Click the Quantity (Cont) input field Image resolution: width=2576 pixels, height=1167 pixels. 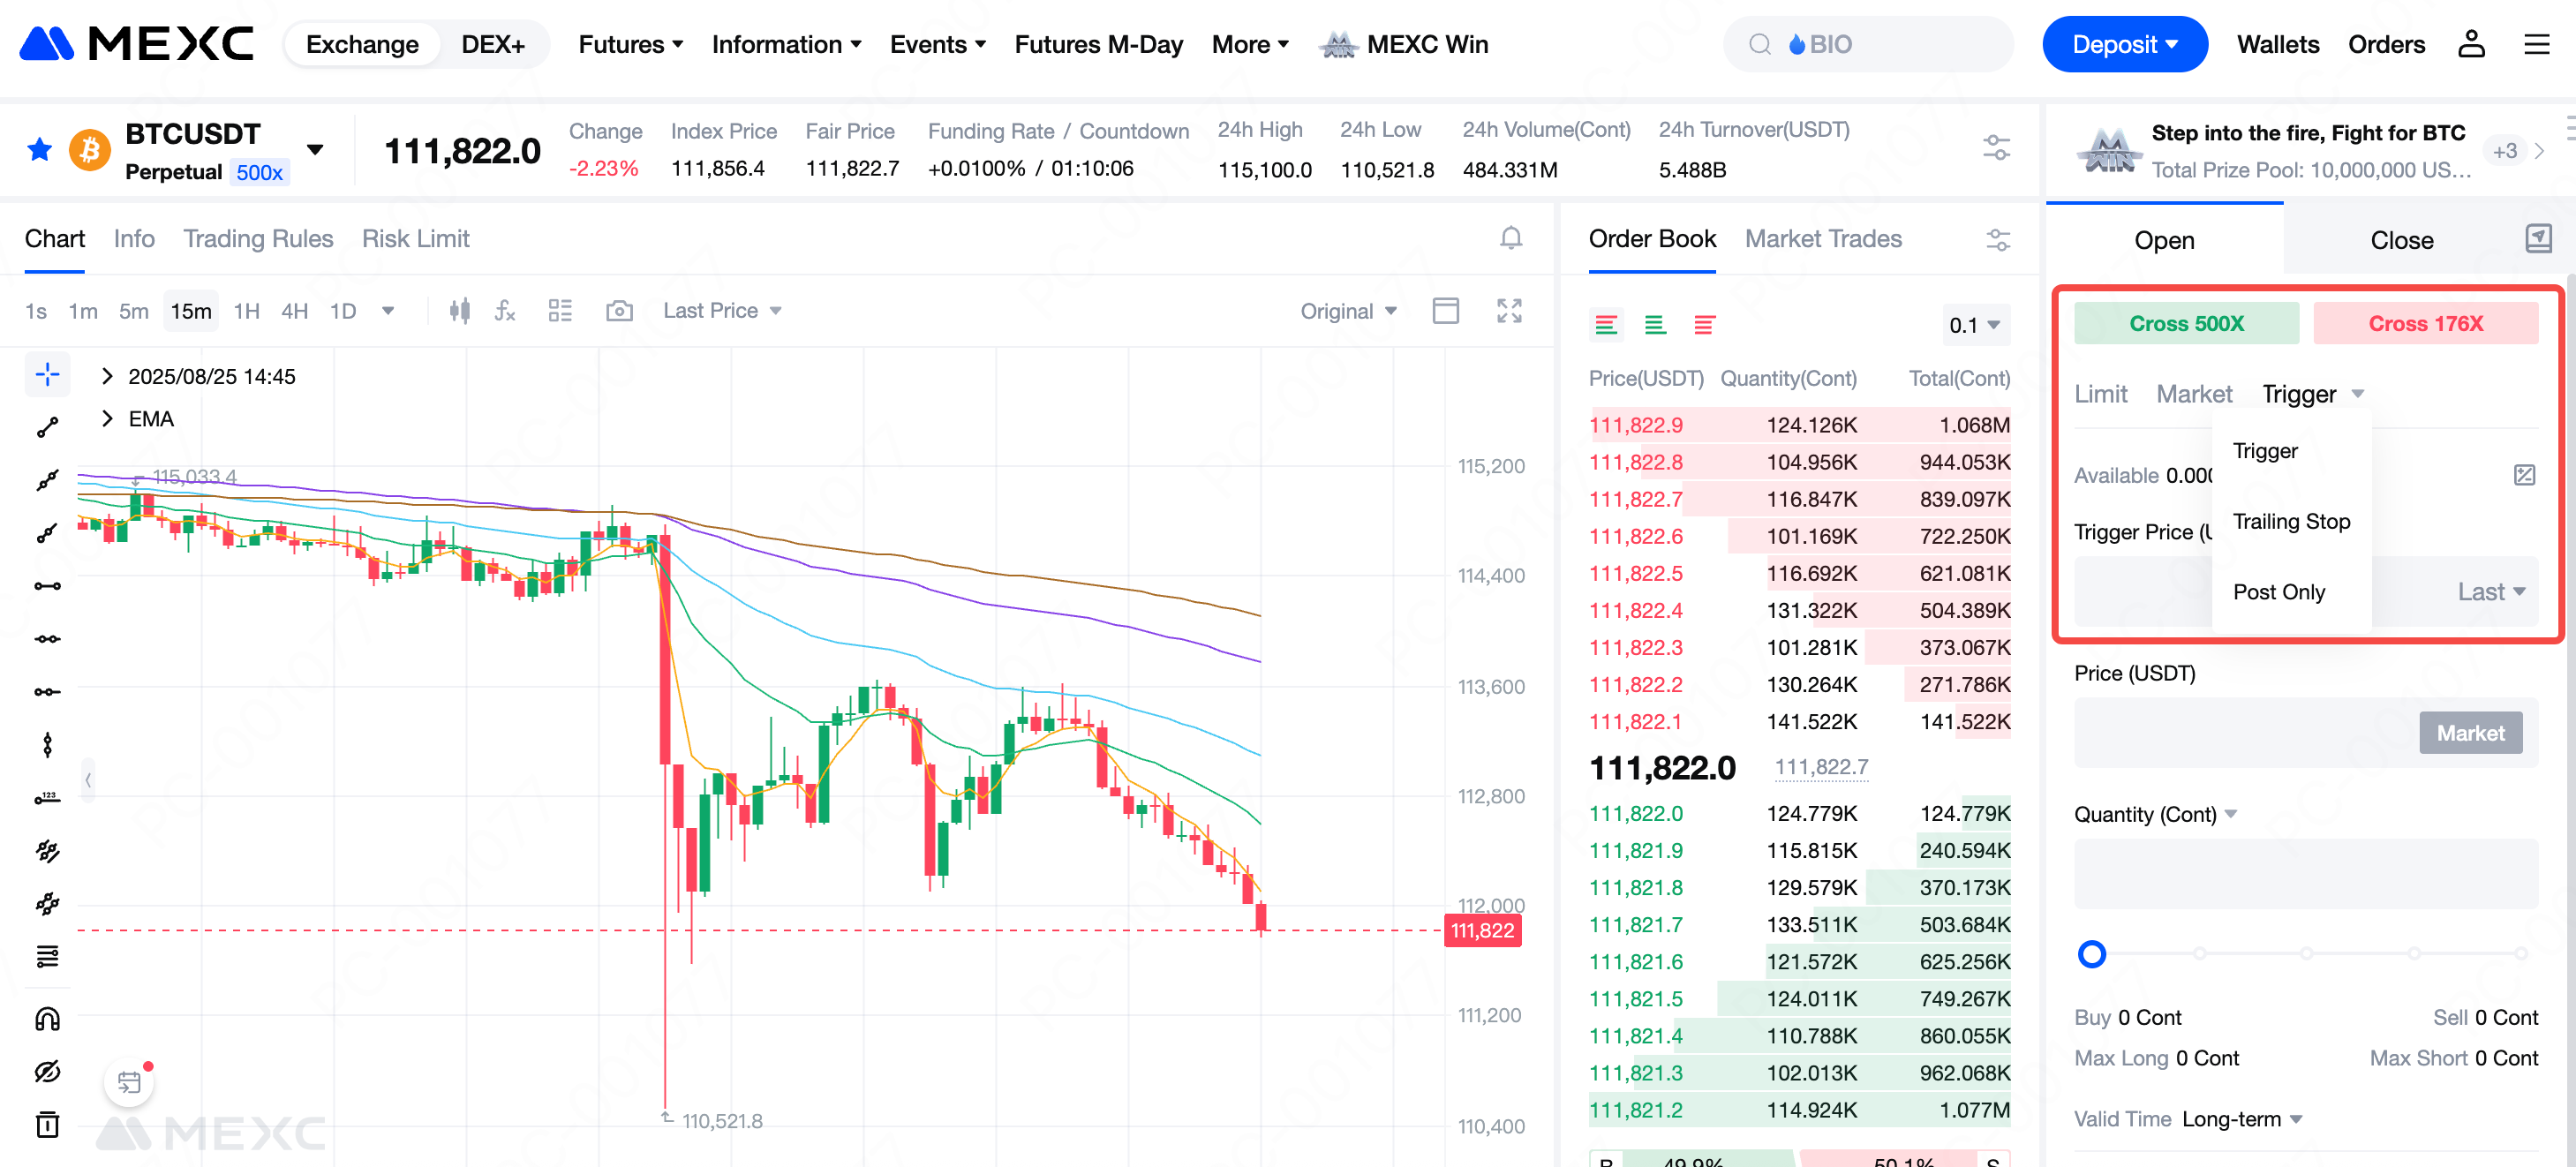[2305, 873]
